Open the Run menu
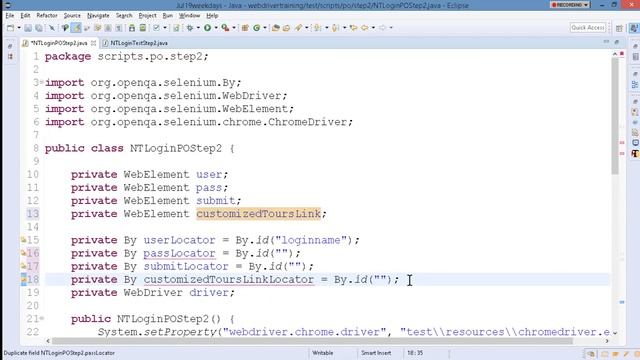Screen dimensions: 640x360 coord(168,16)
